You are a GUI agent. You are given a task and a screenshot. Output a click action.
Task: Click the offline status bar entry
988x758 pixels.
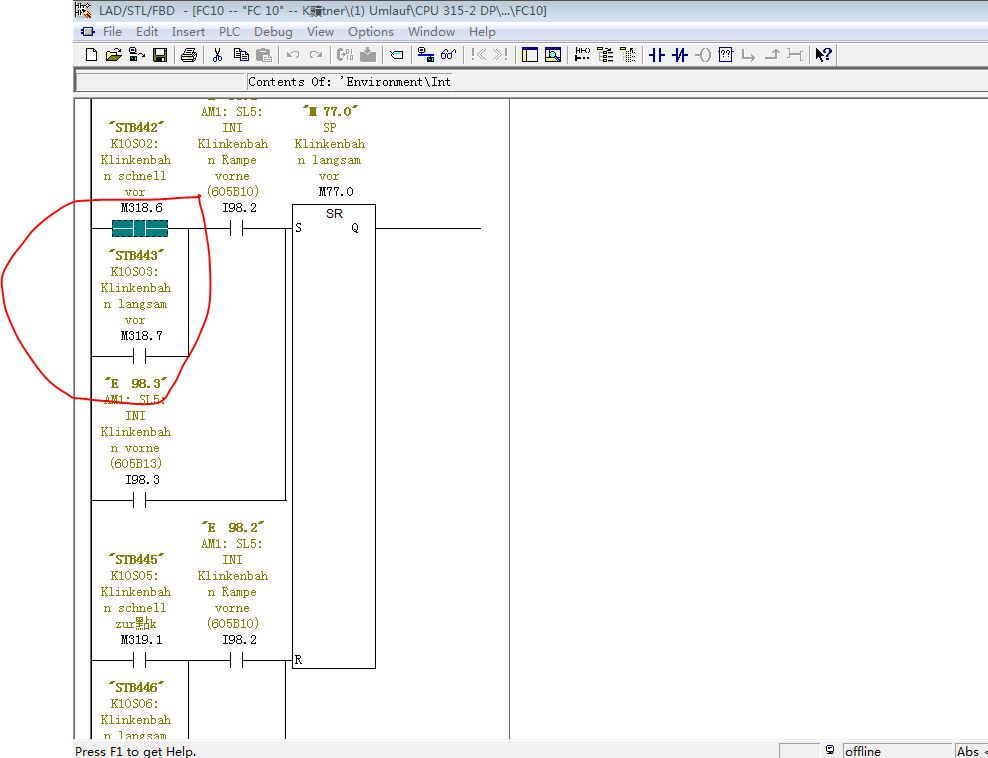pos(897,751)
